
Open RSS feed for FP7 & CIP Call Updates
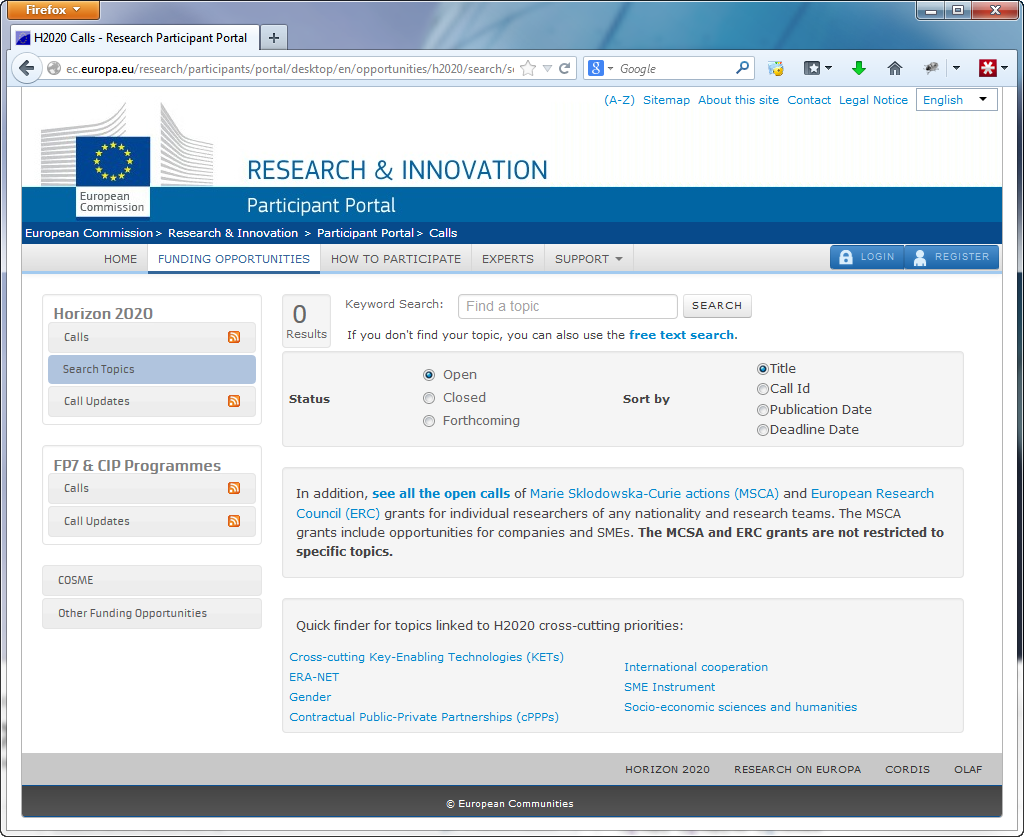(x=234, y=520)
